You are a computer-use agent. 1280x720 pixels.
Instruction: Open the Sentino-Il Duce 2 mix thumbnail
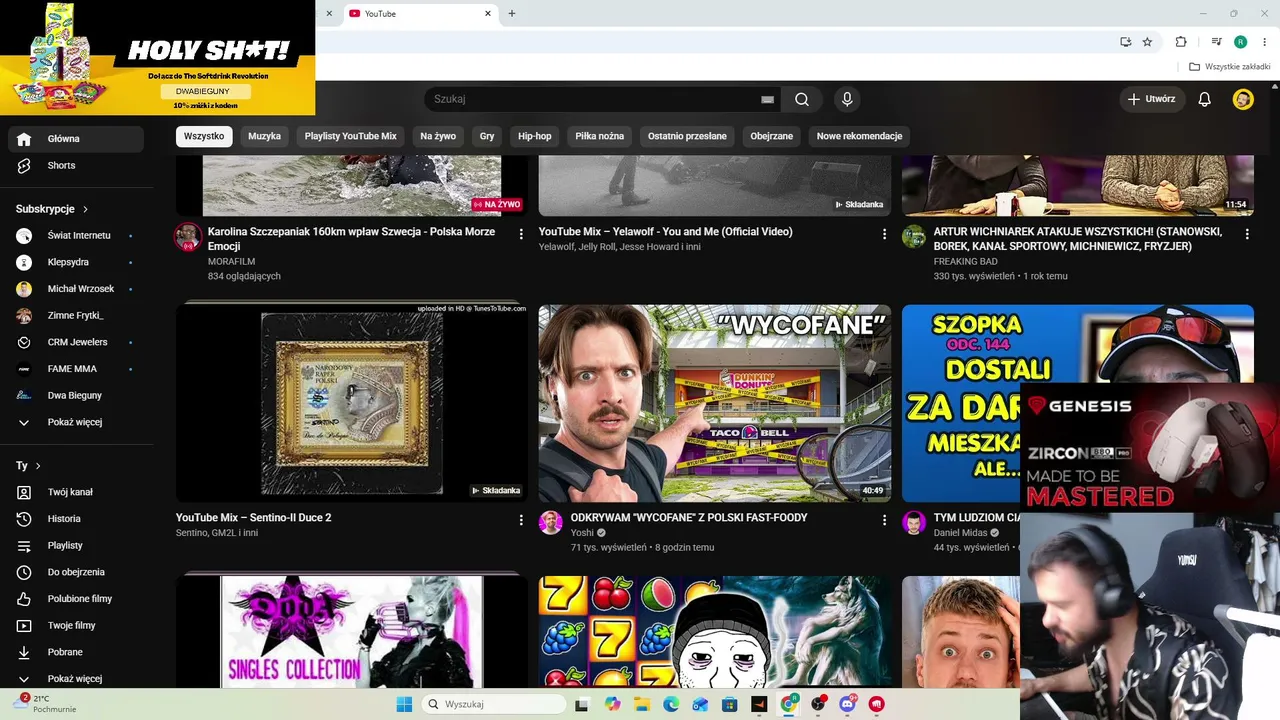click(352, 401)
